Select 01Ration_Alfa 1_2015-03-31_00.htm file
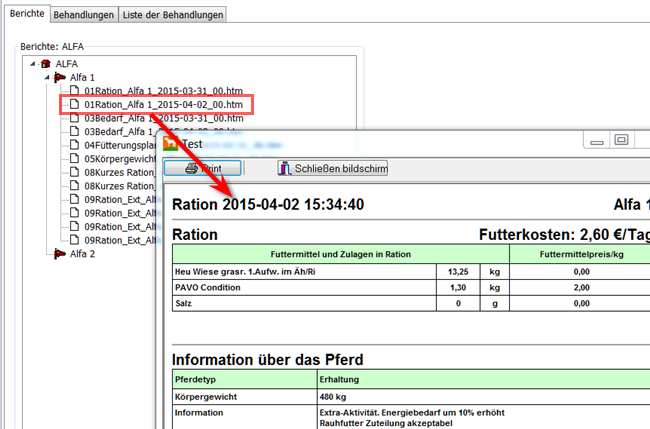Screen dimensions: 650x429 click(163, 91)
